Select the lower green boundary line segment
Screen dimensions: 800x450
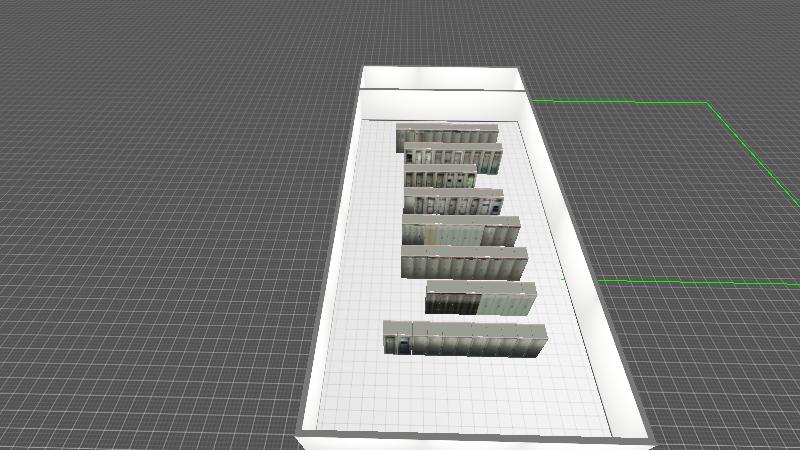(x=700, y=283)
